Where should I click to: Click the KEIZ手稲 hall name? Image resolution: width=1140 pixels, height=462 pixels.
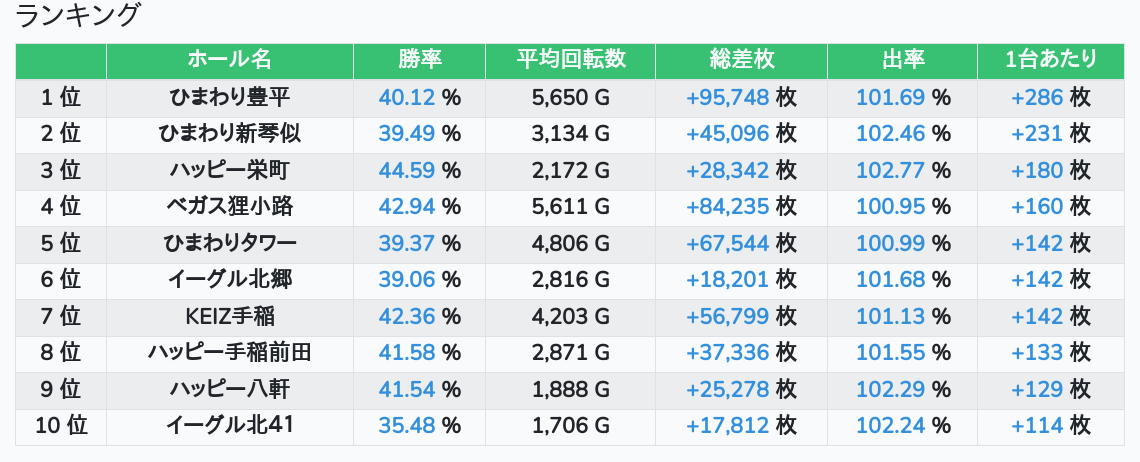229,317
